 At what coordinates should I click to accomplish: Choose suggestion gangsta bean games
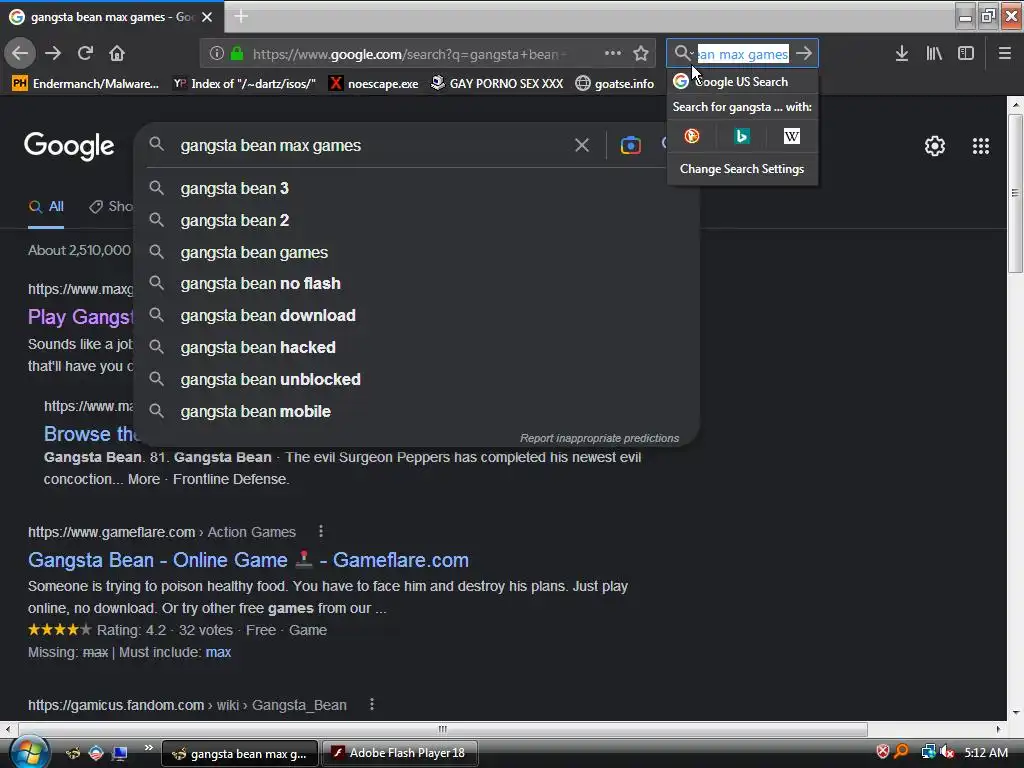418,252
